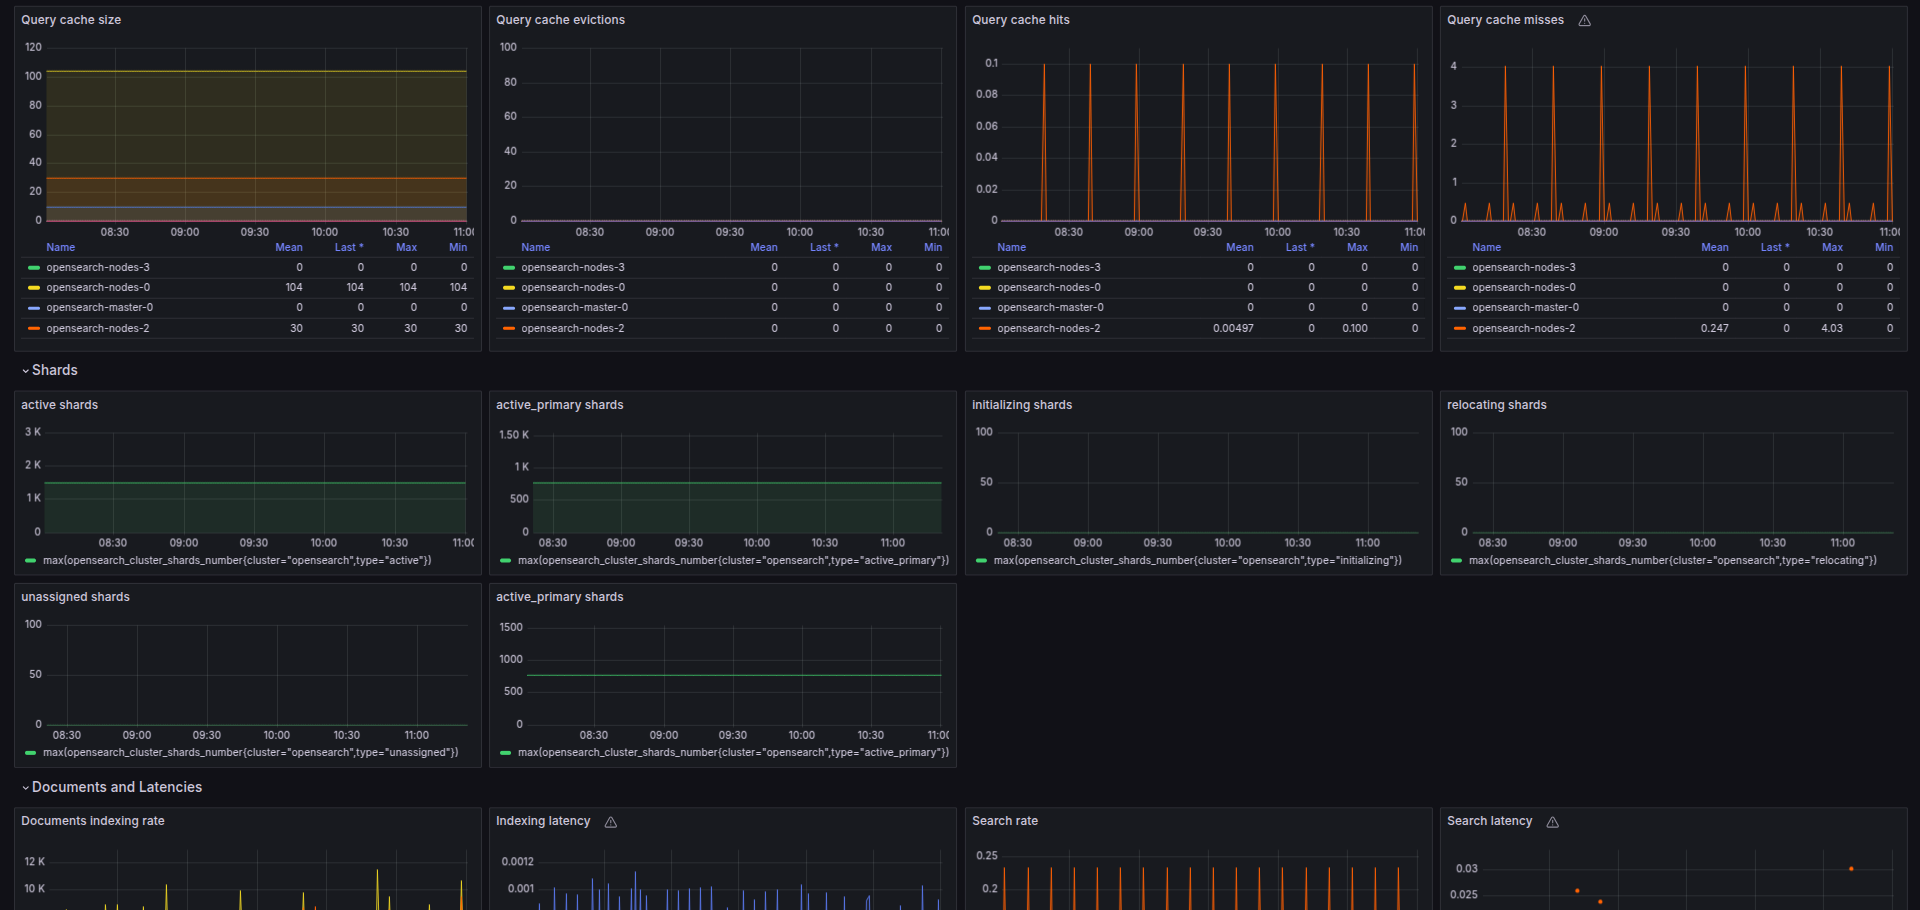Click the green legend marker in relocating shards panel

(1456, 561)
